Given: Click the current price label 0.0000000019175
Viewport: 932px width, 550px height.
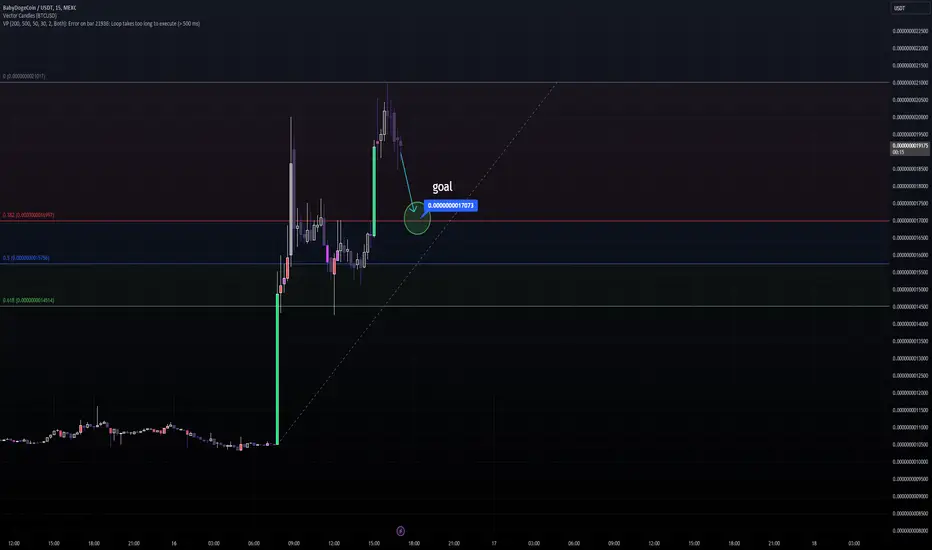Looking at the screenshot, I should coord(909,148).
